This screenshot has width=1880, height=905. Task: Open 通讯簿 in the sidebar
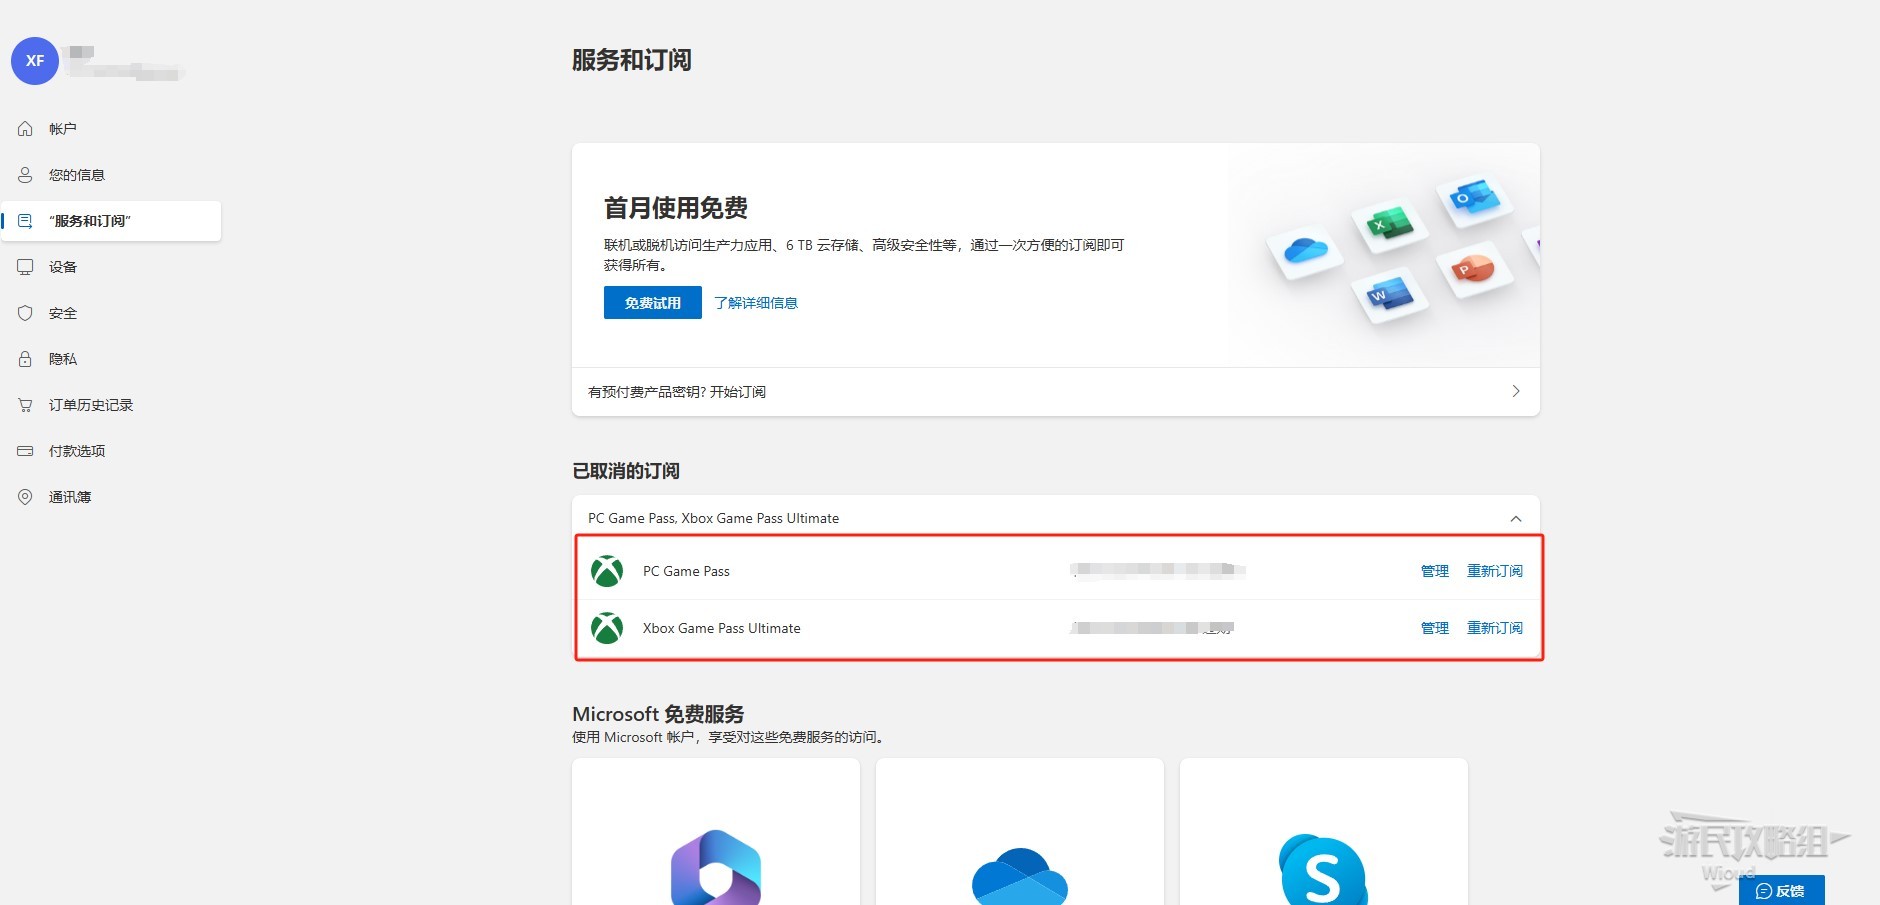(x=111, y=497)
